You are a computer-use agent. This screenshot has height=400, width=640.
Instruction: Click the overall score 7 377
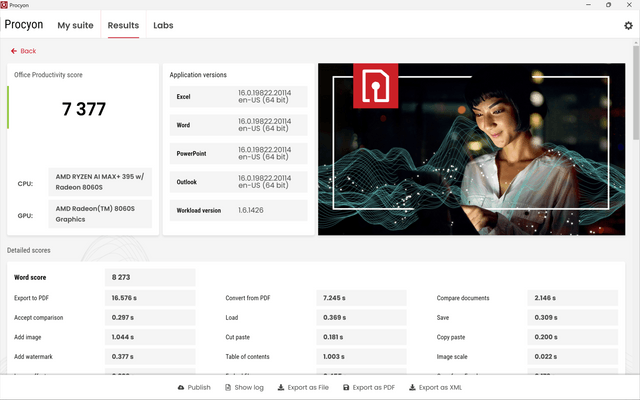[x=84, y=109]
